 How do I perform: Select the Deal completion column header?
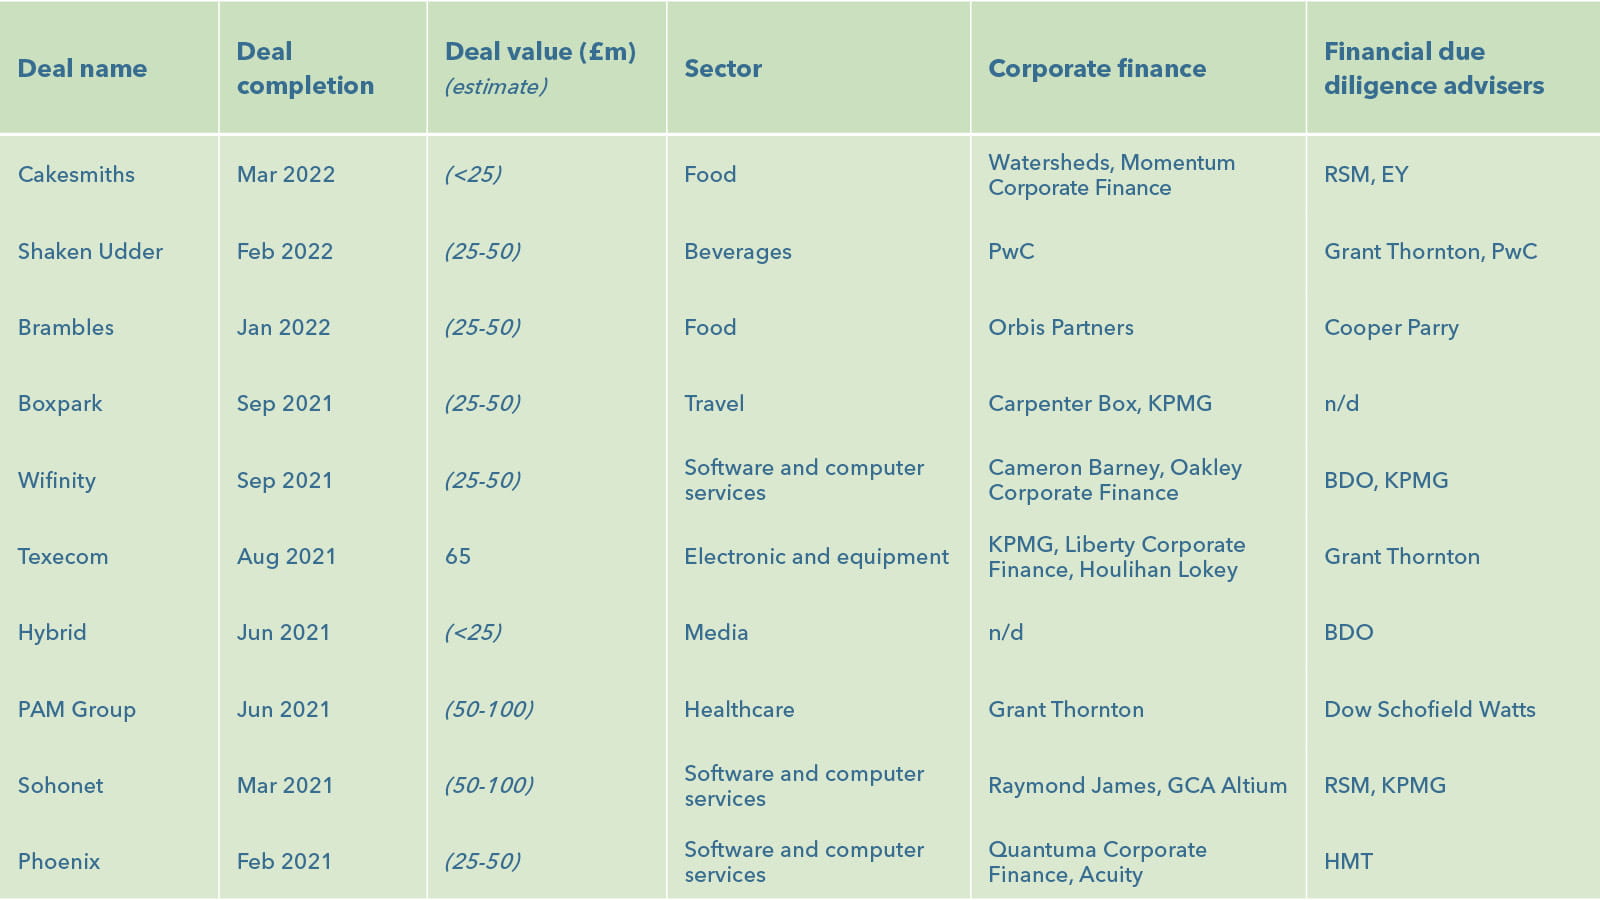(305, 68)
